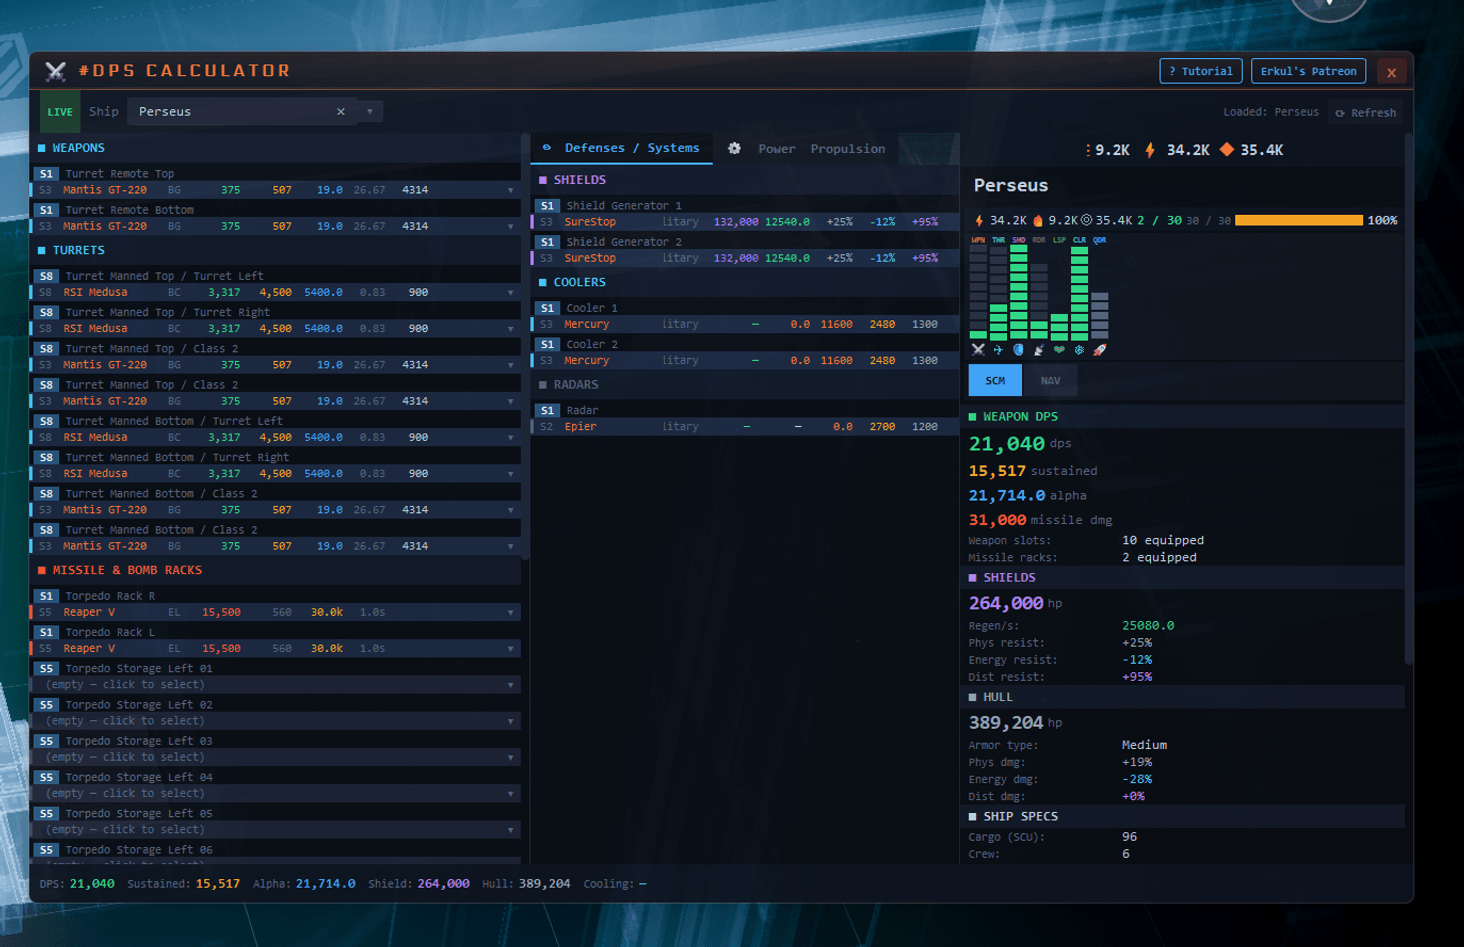Select the shield power icon under SHD
The image size is (1464, 947).
click(x=1018, y=350)
